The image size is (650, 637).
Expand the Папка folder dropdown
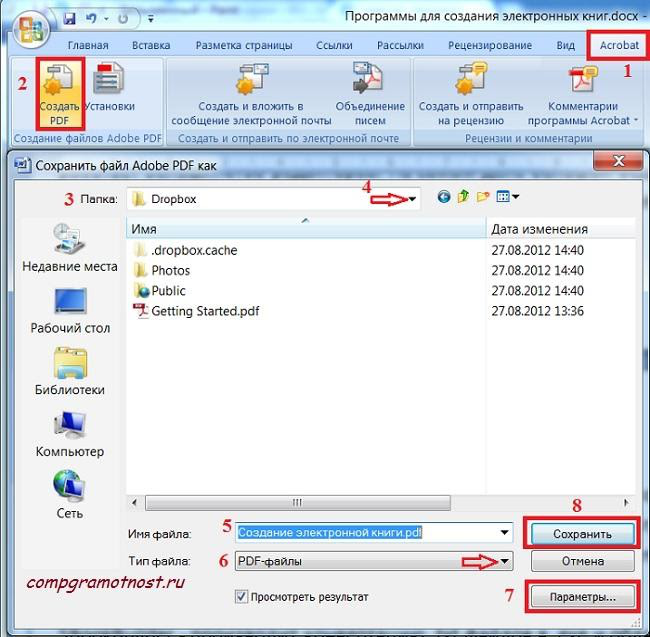(413, 199)
